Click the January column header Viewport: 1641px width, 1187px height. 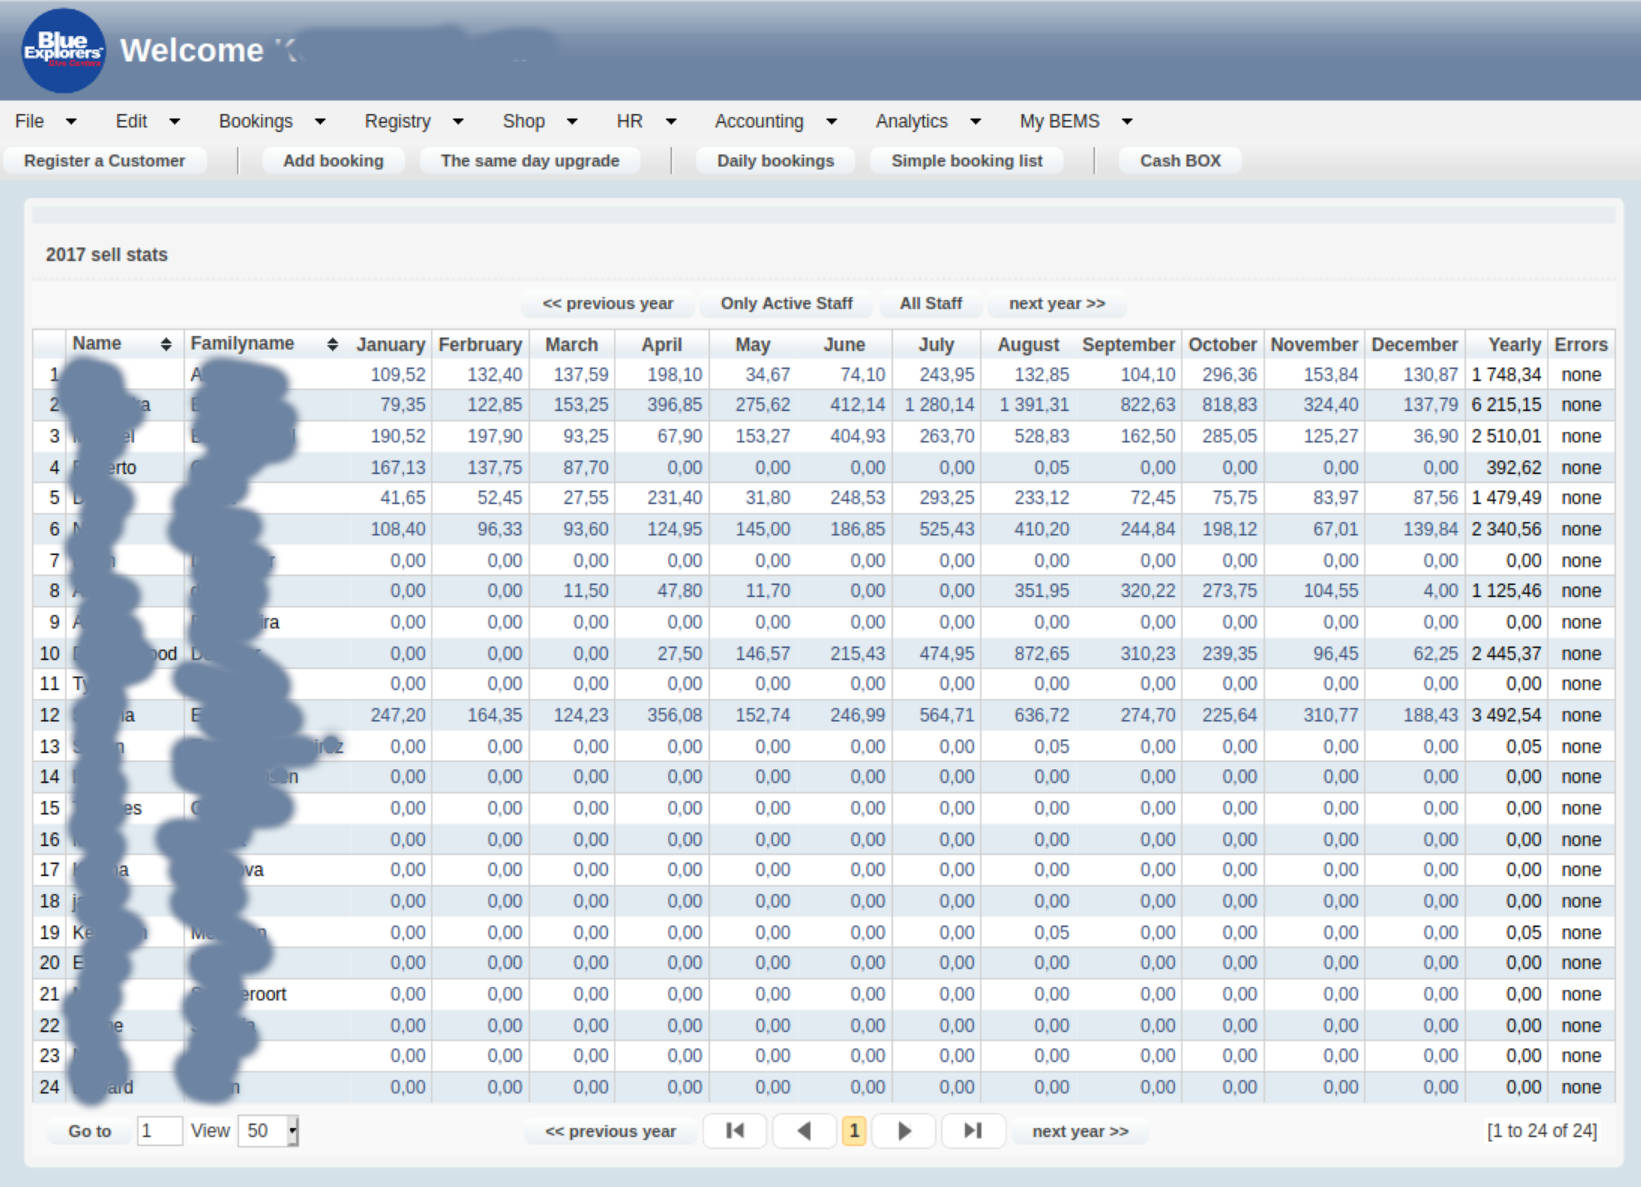390,344
